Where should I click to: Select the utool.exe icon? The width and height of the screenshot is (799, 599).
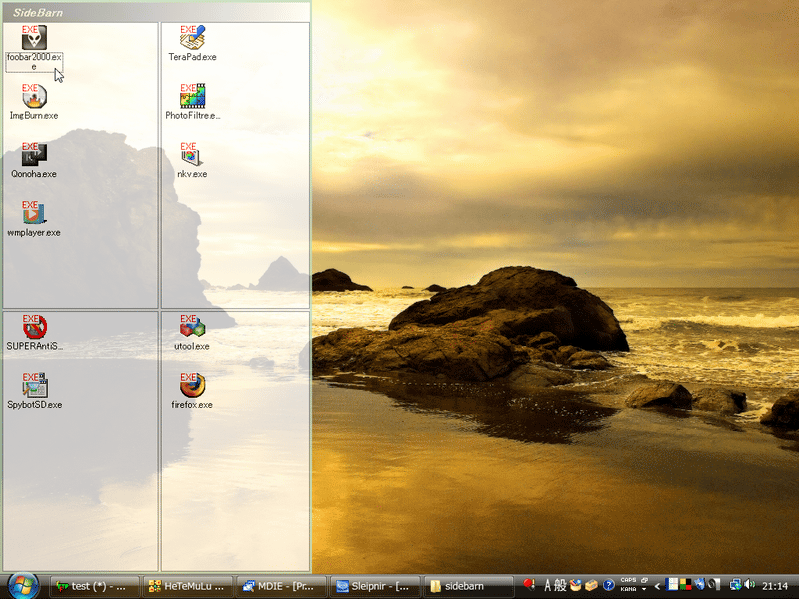pos(192,328)
